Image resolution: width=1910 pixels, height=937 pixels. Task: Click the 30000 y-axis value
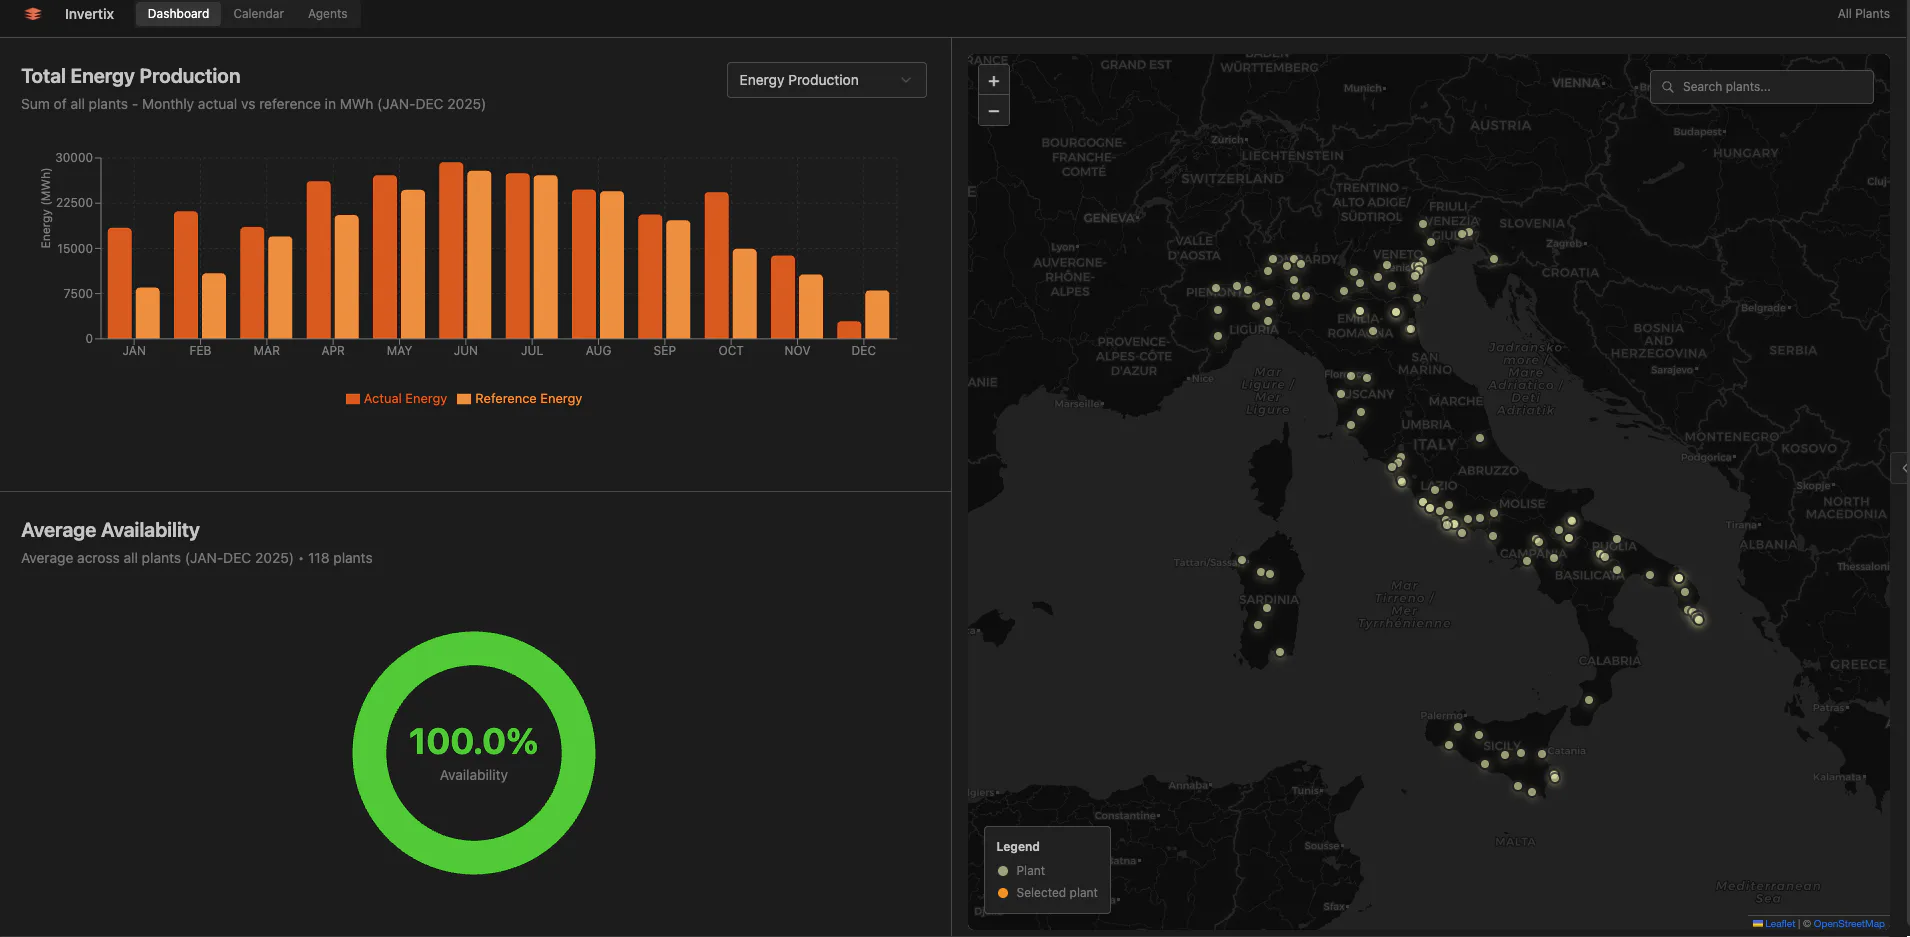(x=74, y=158)
